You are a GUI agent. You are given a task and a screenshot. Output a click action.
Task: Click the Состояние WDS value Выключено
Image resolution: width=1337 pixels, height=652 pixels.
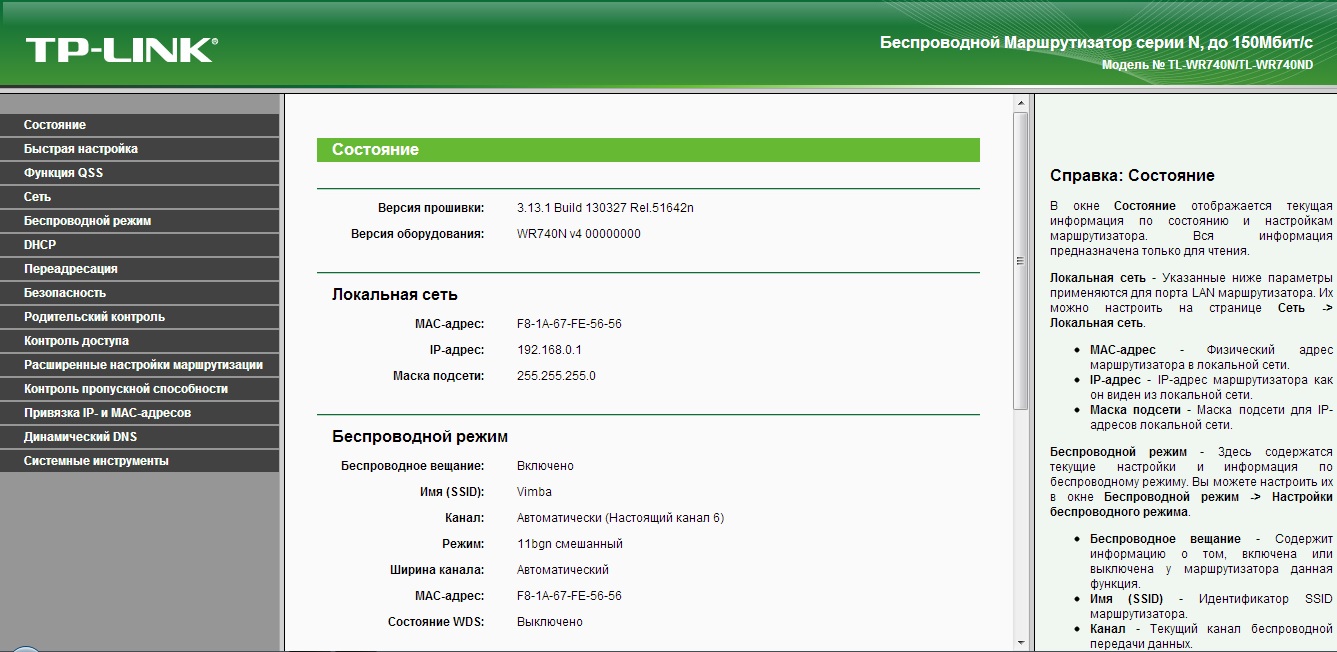549,622
